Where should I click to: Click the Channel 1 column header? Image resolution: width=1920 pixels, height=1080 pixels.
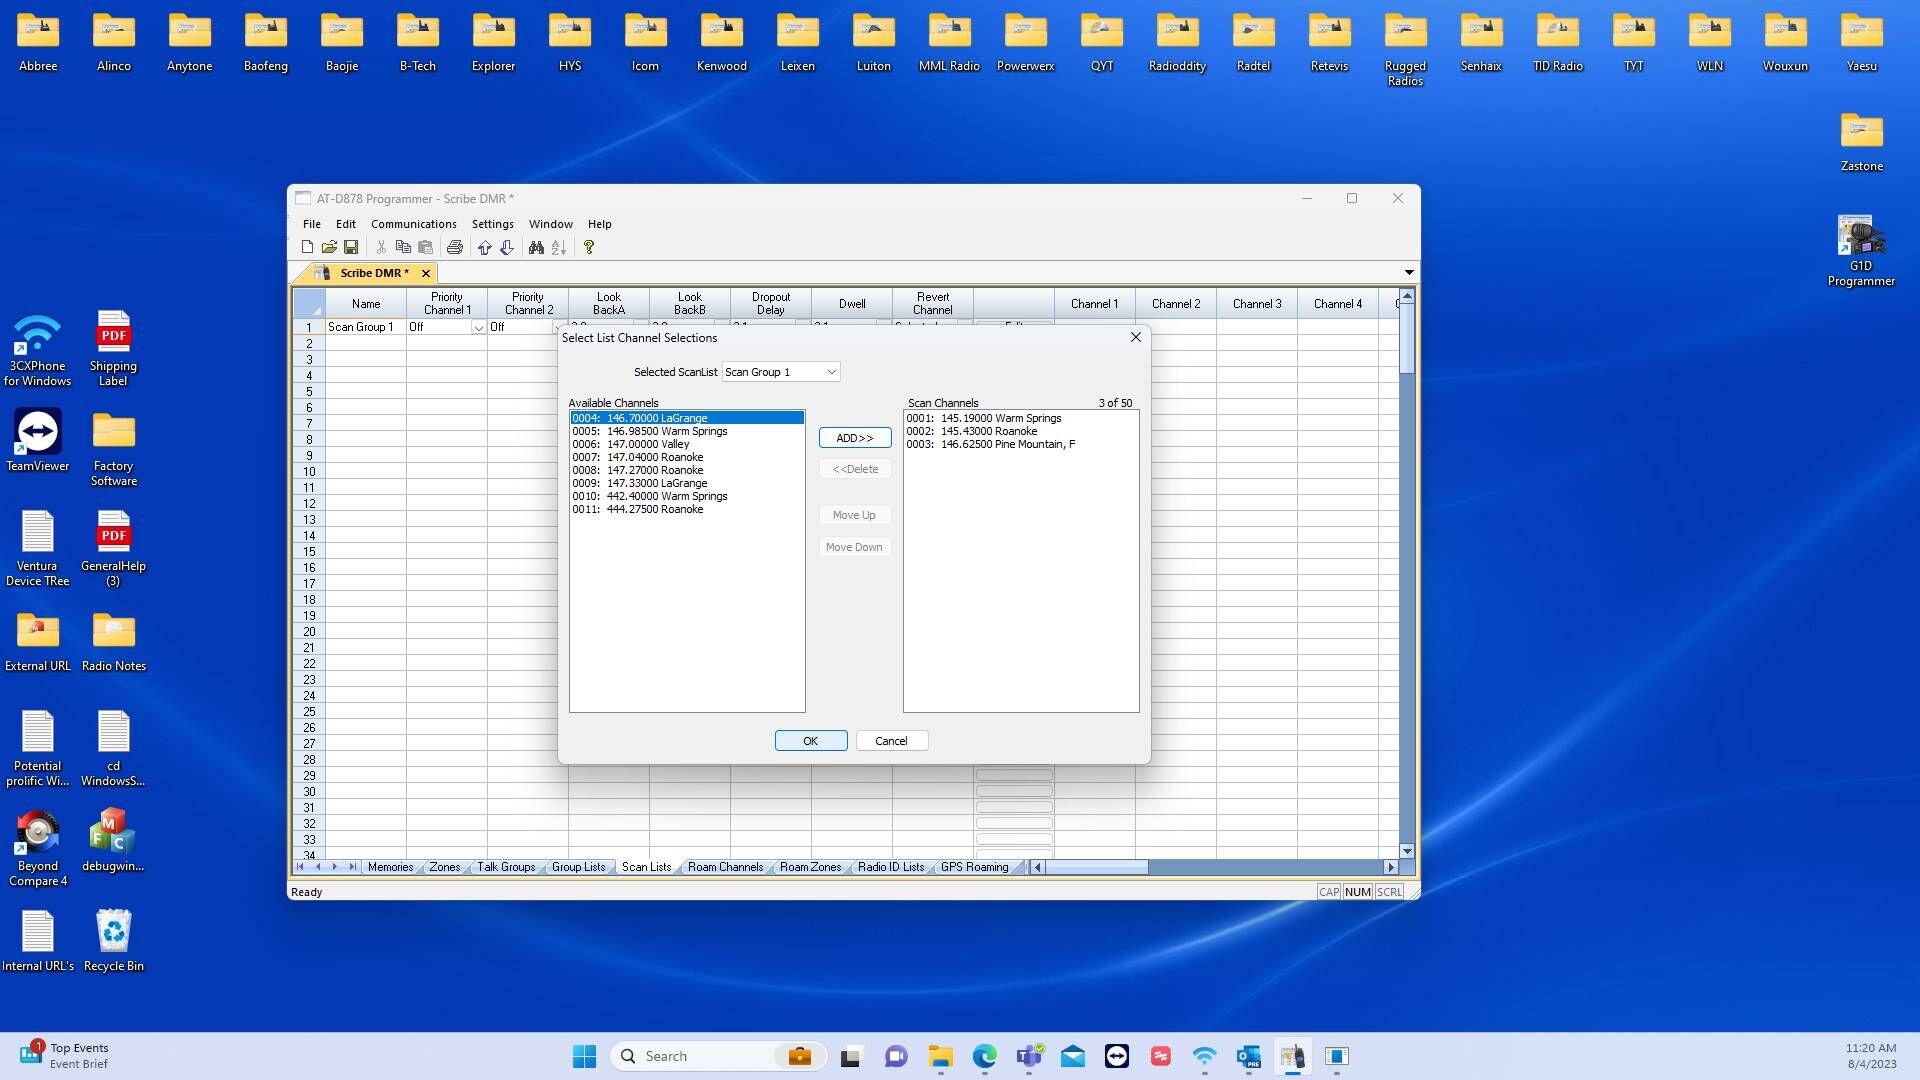[1095, 304]
